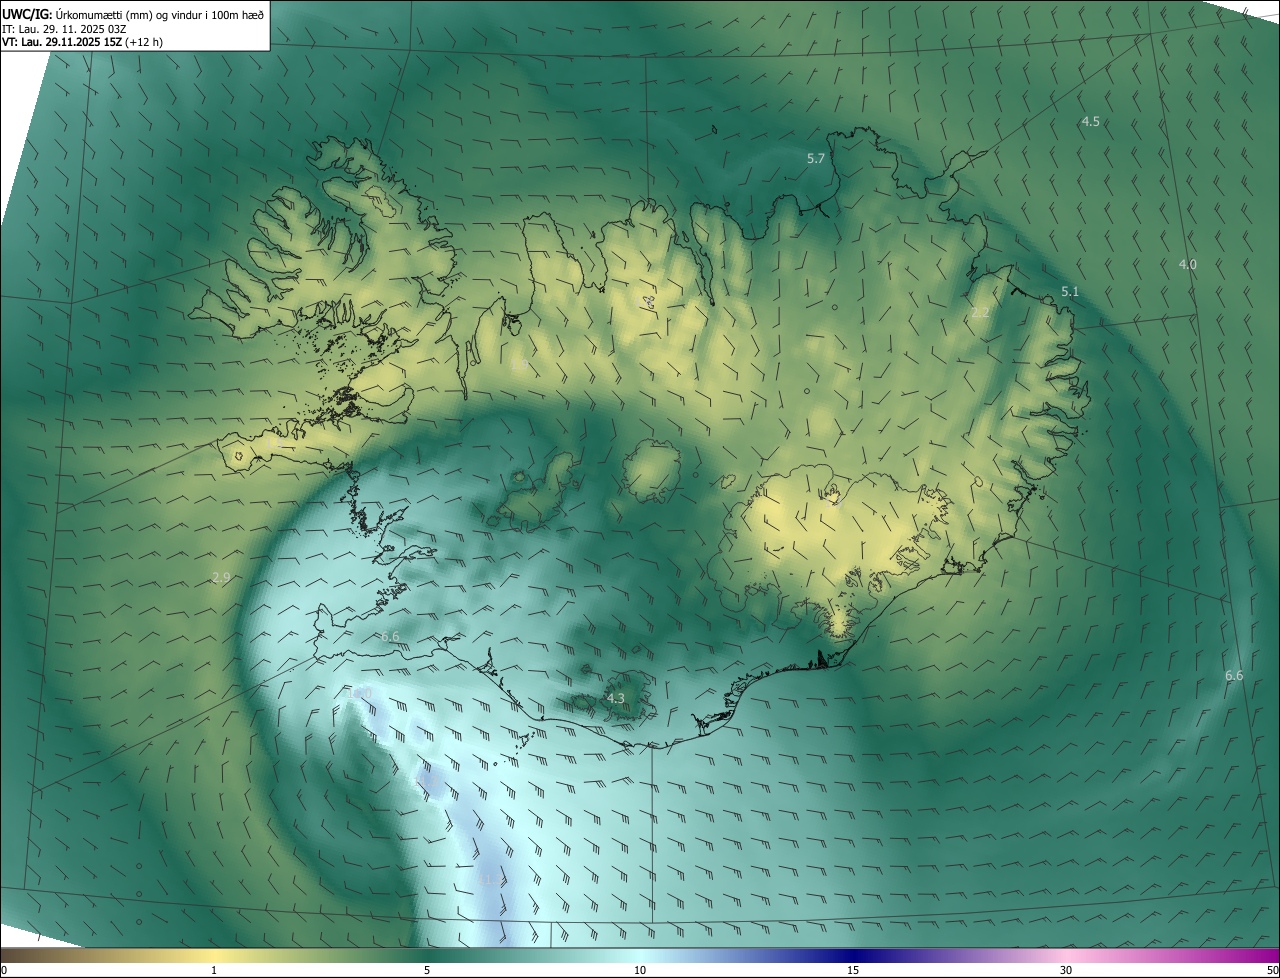Click the 10 tick on the color scale
Image resolution: width=1280 pixels, height=978 pixels.
point(640,970)
